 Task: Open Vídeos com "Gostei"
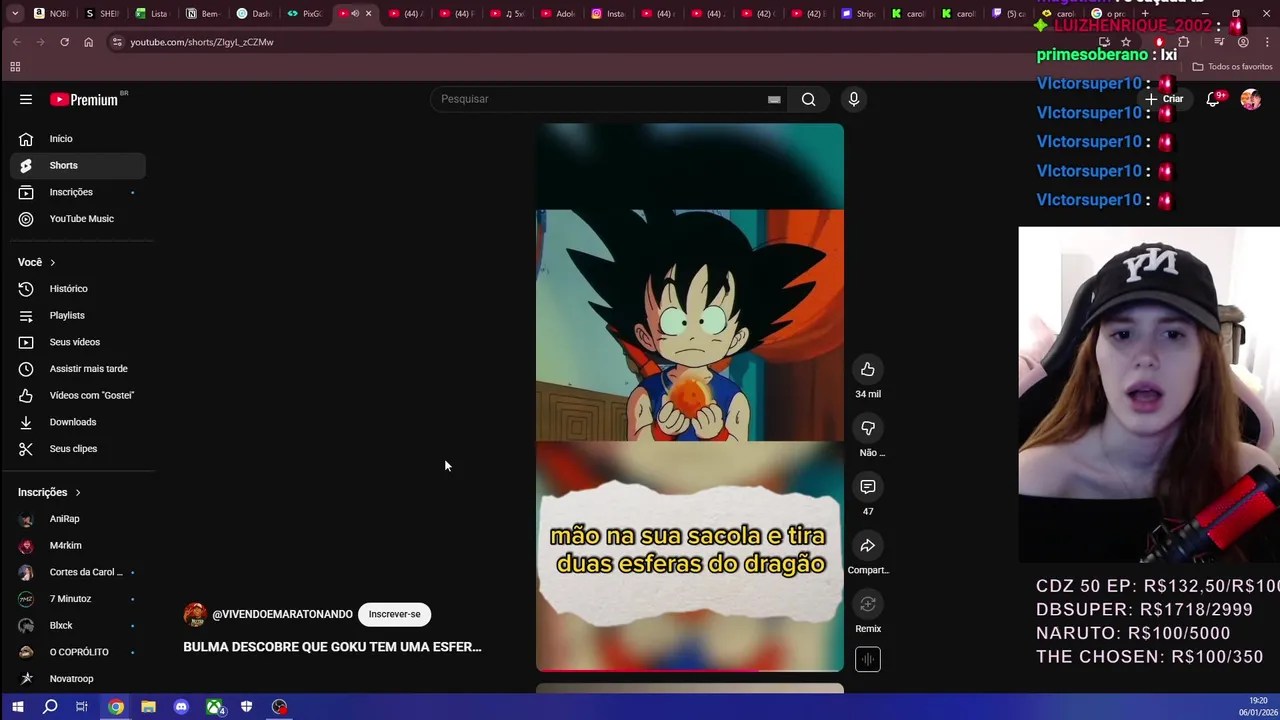(x=78, y=395)
